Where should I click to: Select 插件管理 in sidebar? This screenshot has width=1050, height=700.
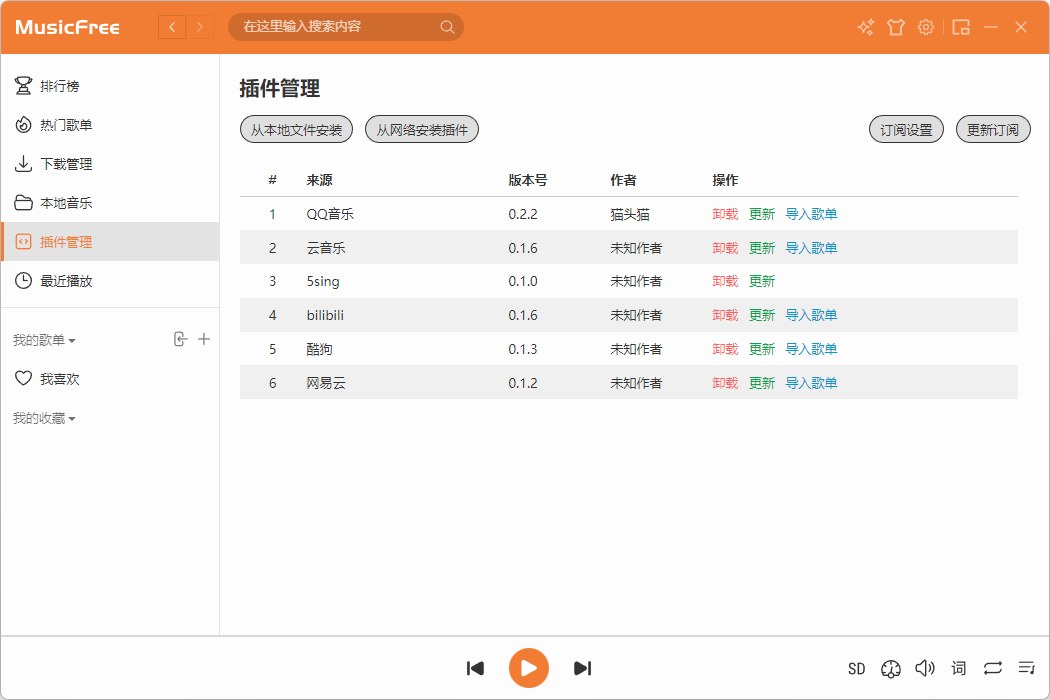point(110,242)
